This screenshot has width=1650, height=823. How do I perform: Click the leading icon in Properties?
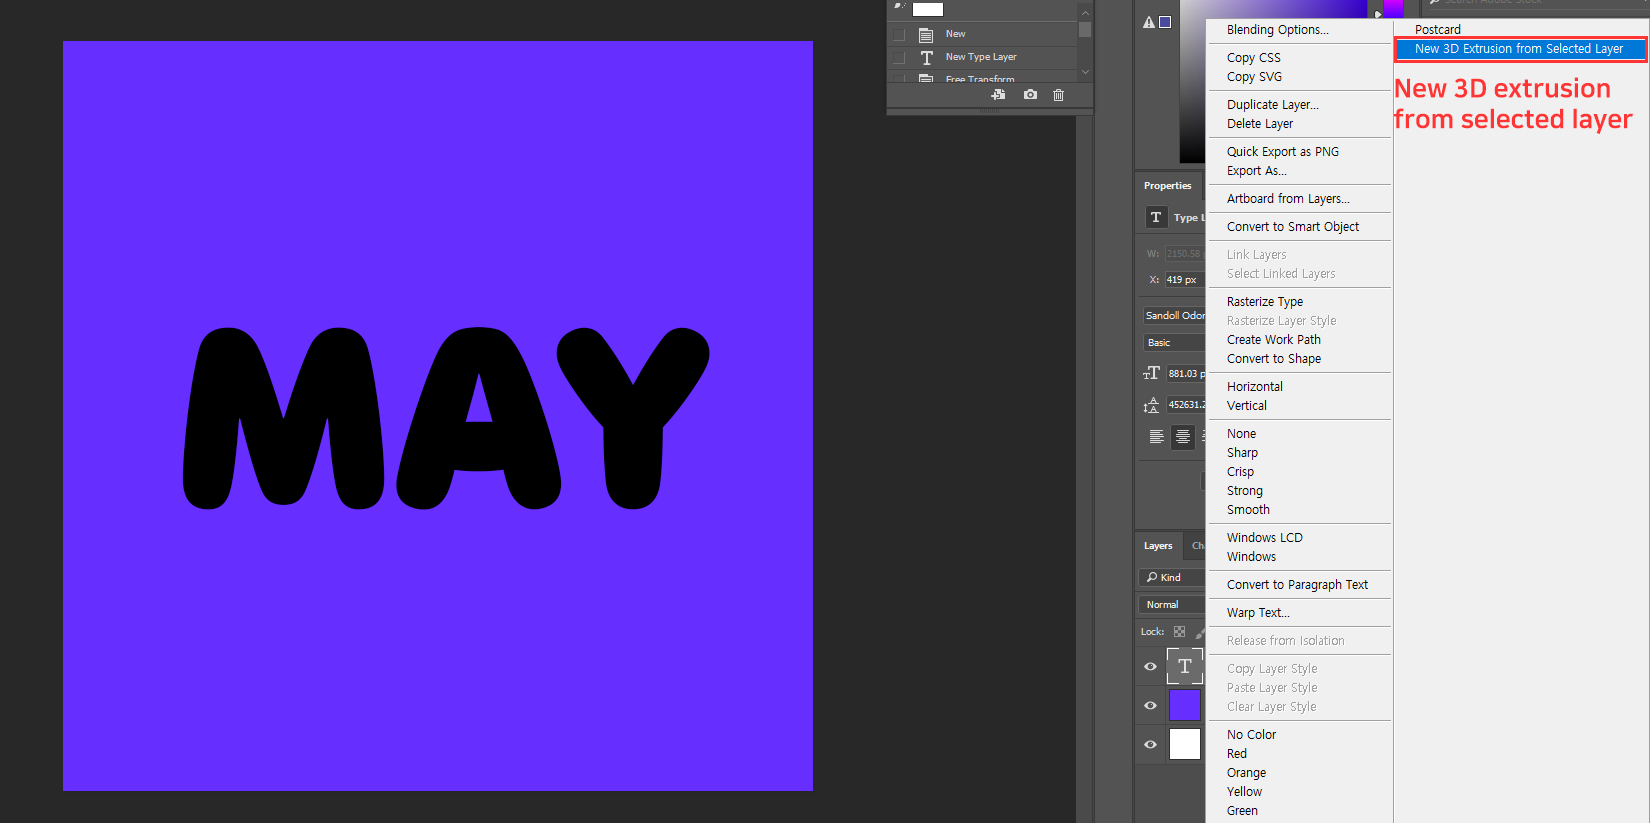pos(1152,405)
